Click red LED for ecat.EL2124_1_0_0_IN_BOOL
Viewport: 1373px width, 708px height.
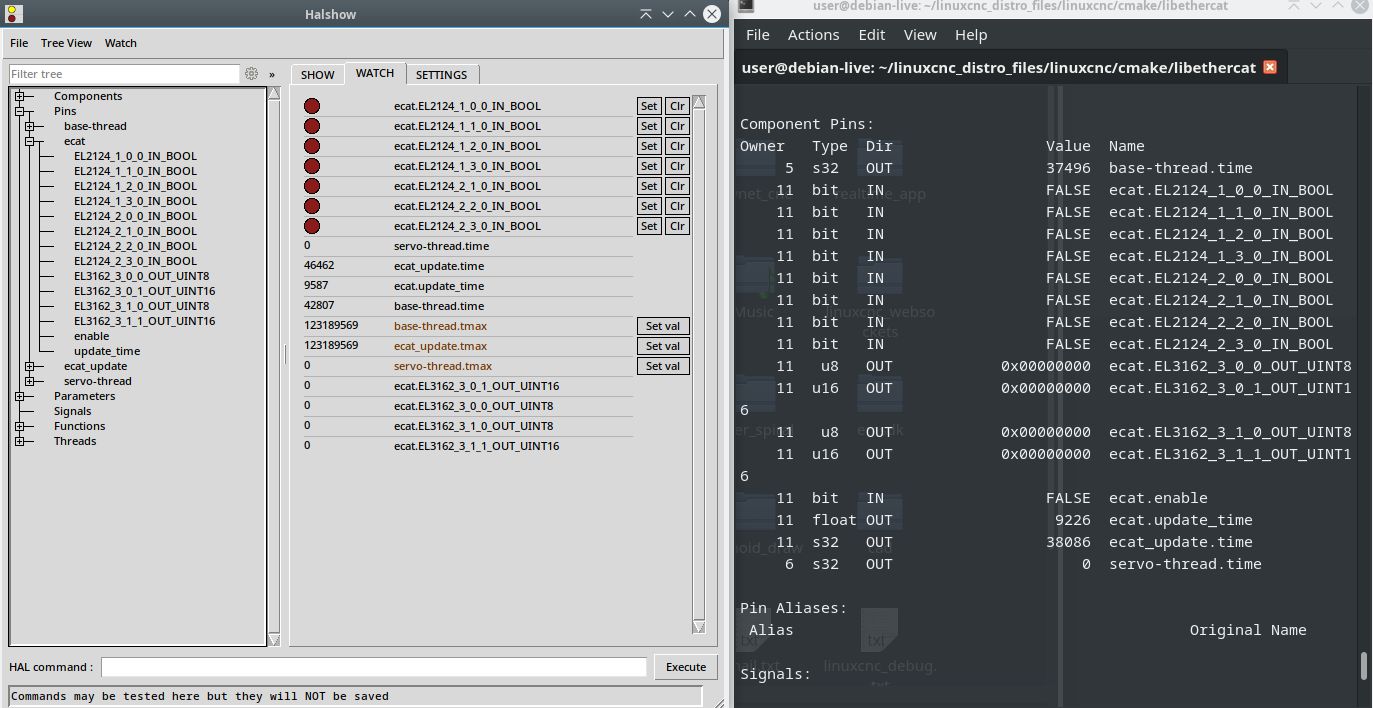[312, 106]
